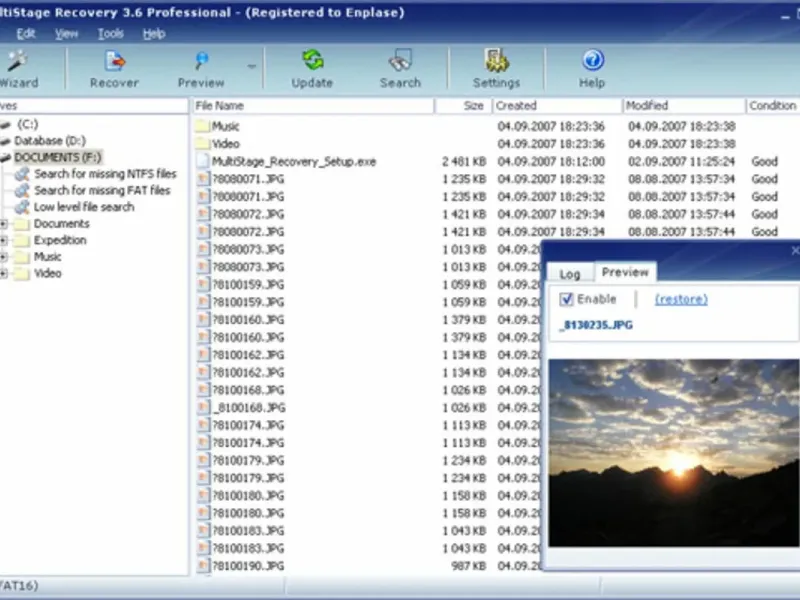Choose Search for missing FAT files
Viewport: 800px width, 600px height.
(102, 190)
